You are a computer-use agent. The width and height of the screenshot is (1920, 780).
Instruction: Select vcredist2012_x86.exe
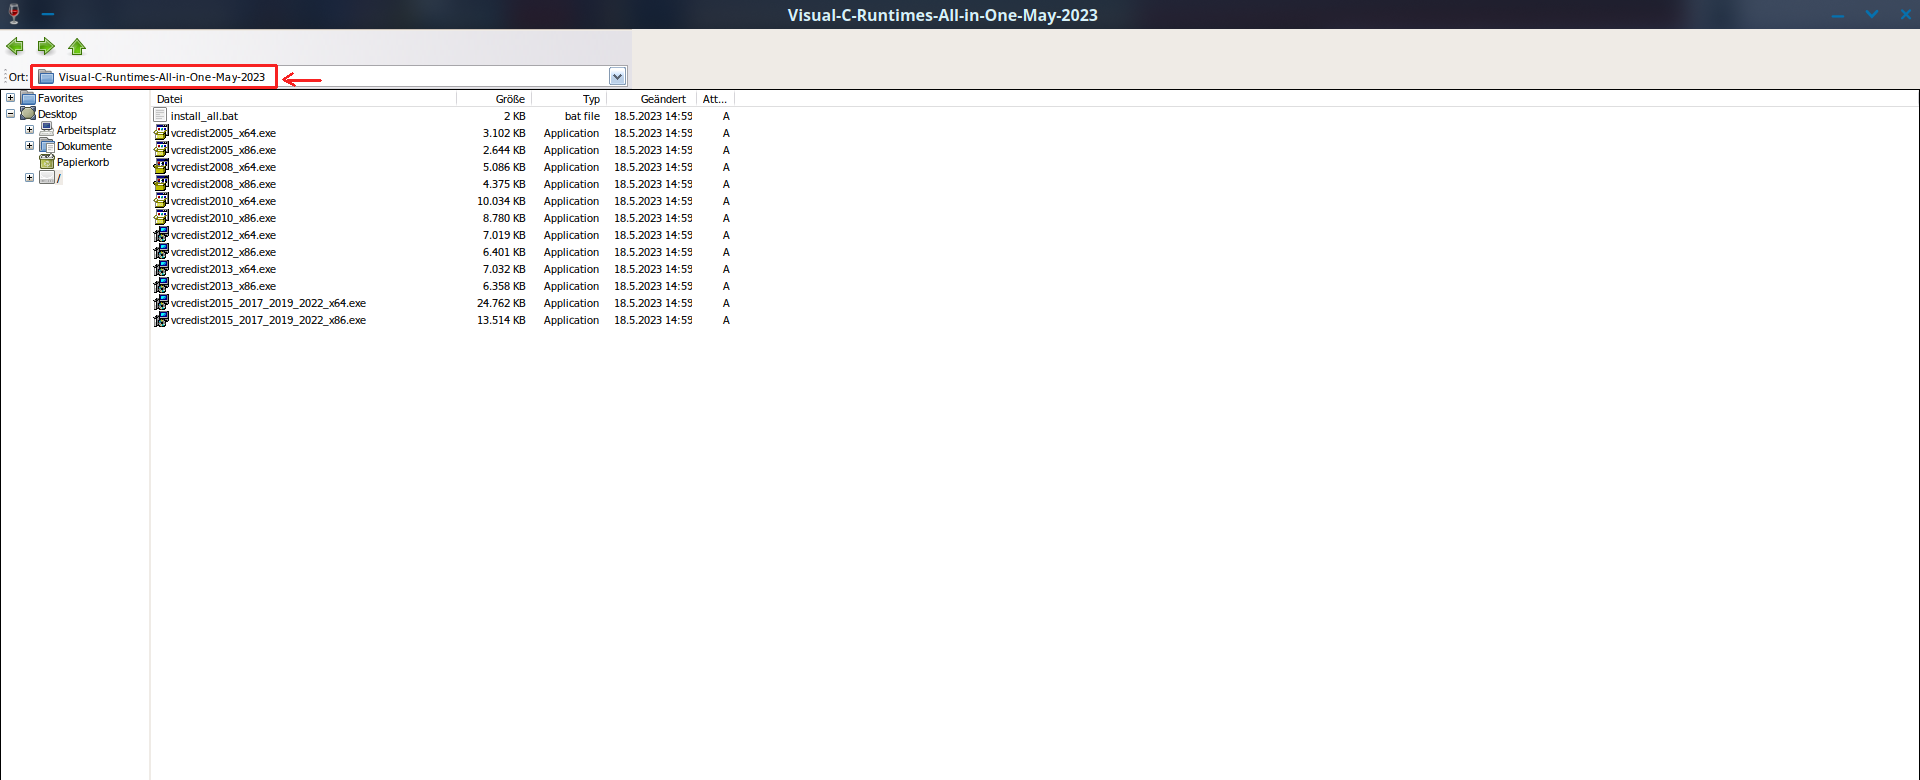(223, 252)
